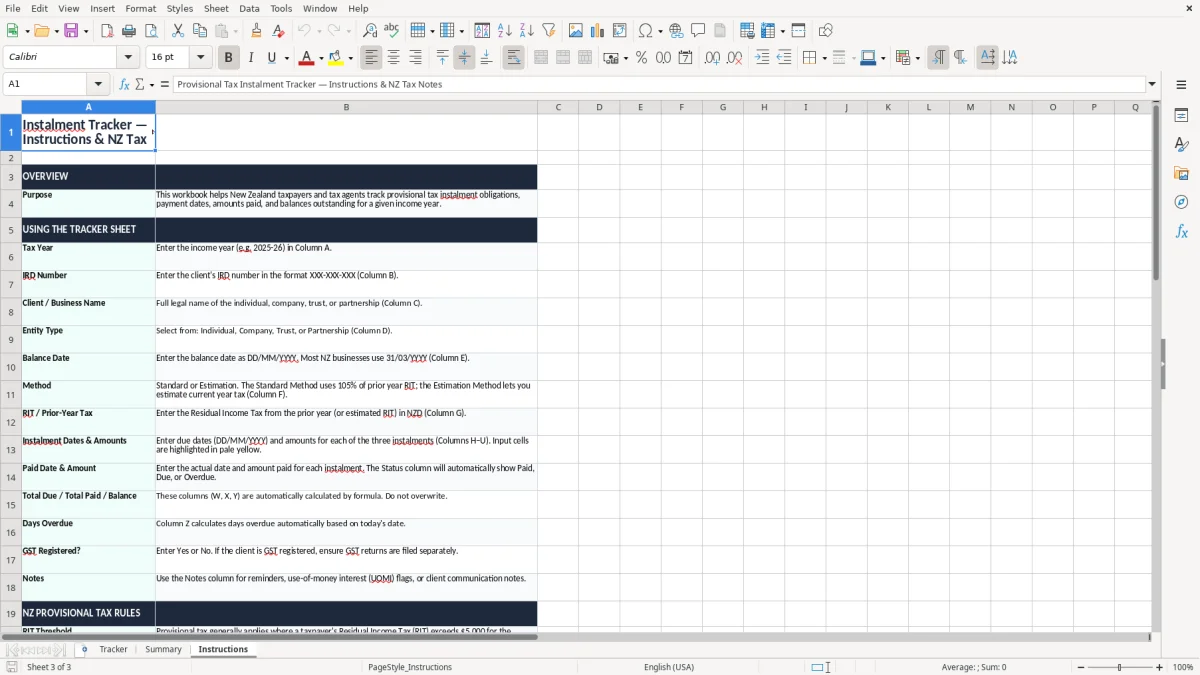Insert an image
Viewport: 1200px width, 675px height.
point(576,31)
